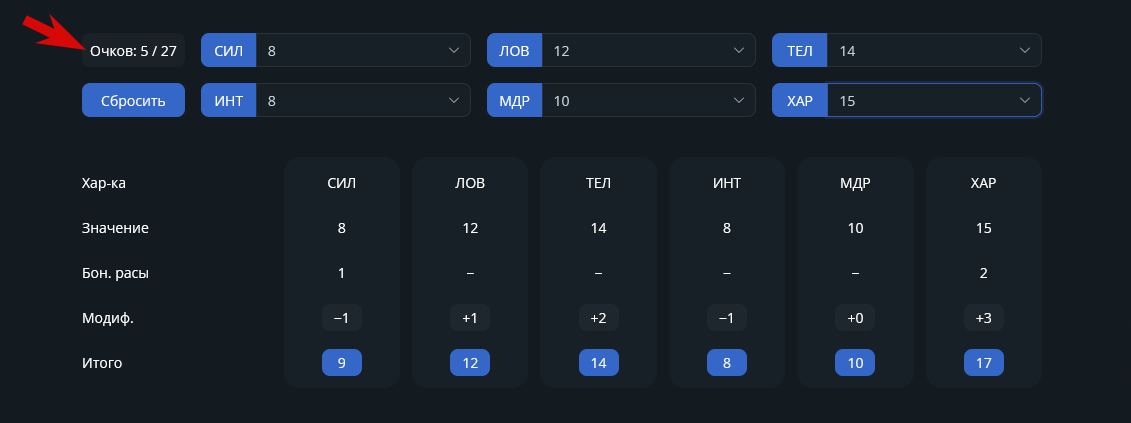Image resolution: width=1131 pixels, height=423 pixels.
Task: Click the ХАР column header in table
Action: [x=984, y=183]
